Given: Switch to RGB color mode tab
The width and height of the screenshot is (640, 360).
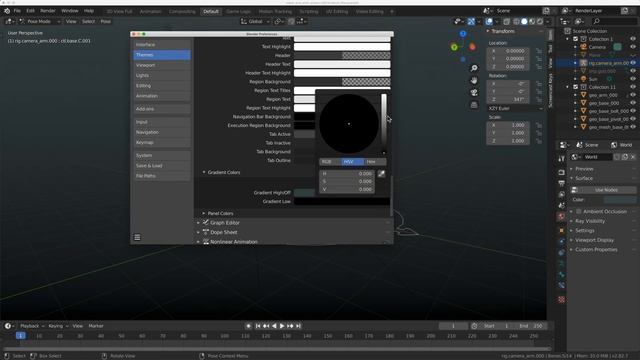Looking at the screenshot, I should pyautogui.click(x=330, y=162).
